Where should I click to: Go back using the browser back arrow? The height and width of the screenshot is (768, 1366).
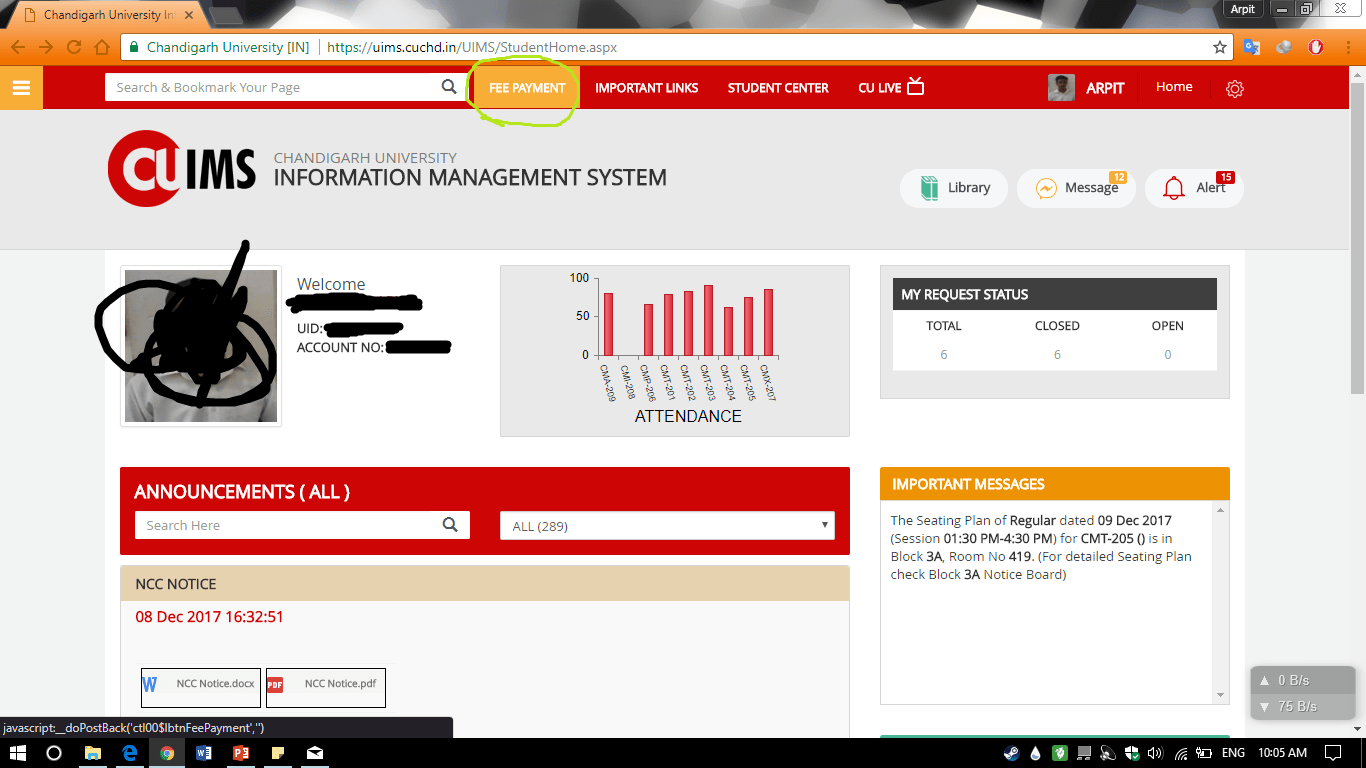pos(18,47)
